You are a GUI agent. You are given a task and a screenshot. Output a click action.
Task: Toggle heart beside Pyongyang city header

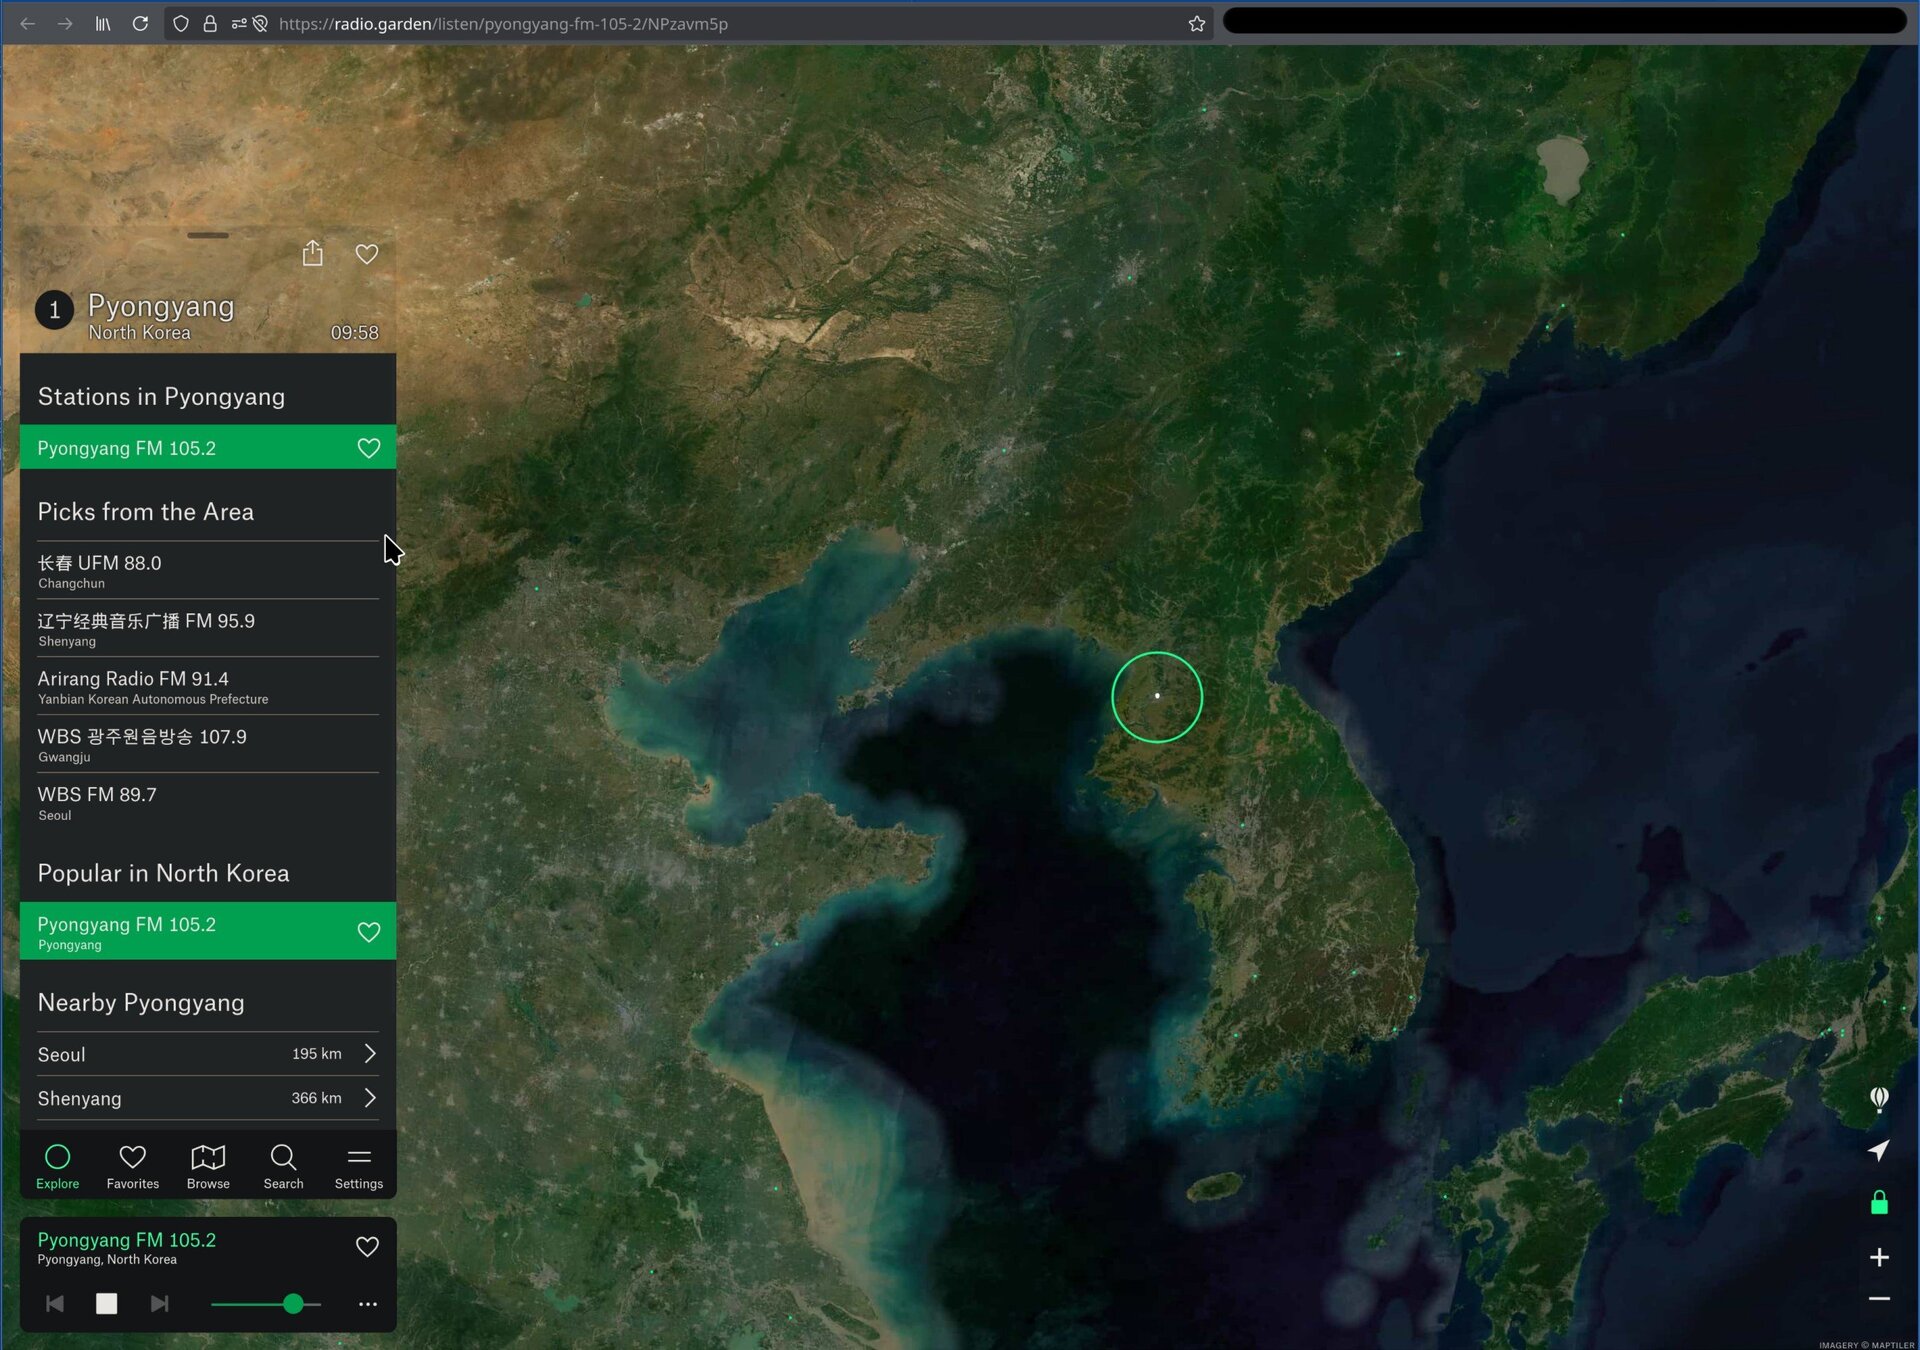[x=366, y=254]
